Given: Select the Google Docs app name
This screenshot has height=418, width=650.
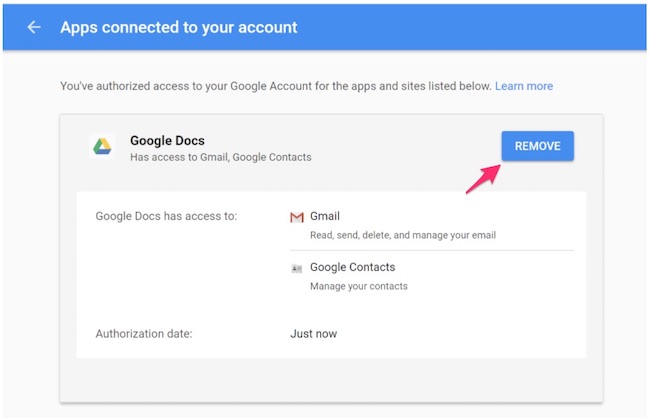Looking at the screenshot, I should coord(168,140).
